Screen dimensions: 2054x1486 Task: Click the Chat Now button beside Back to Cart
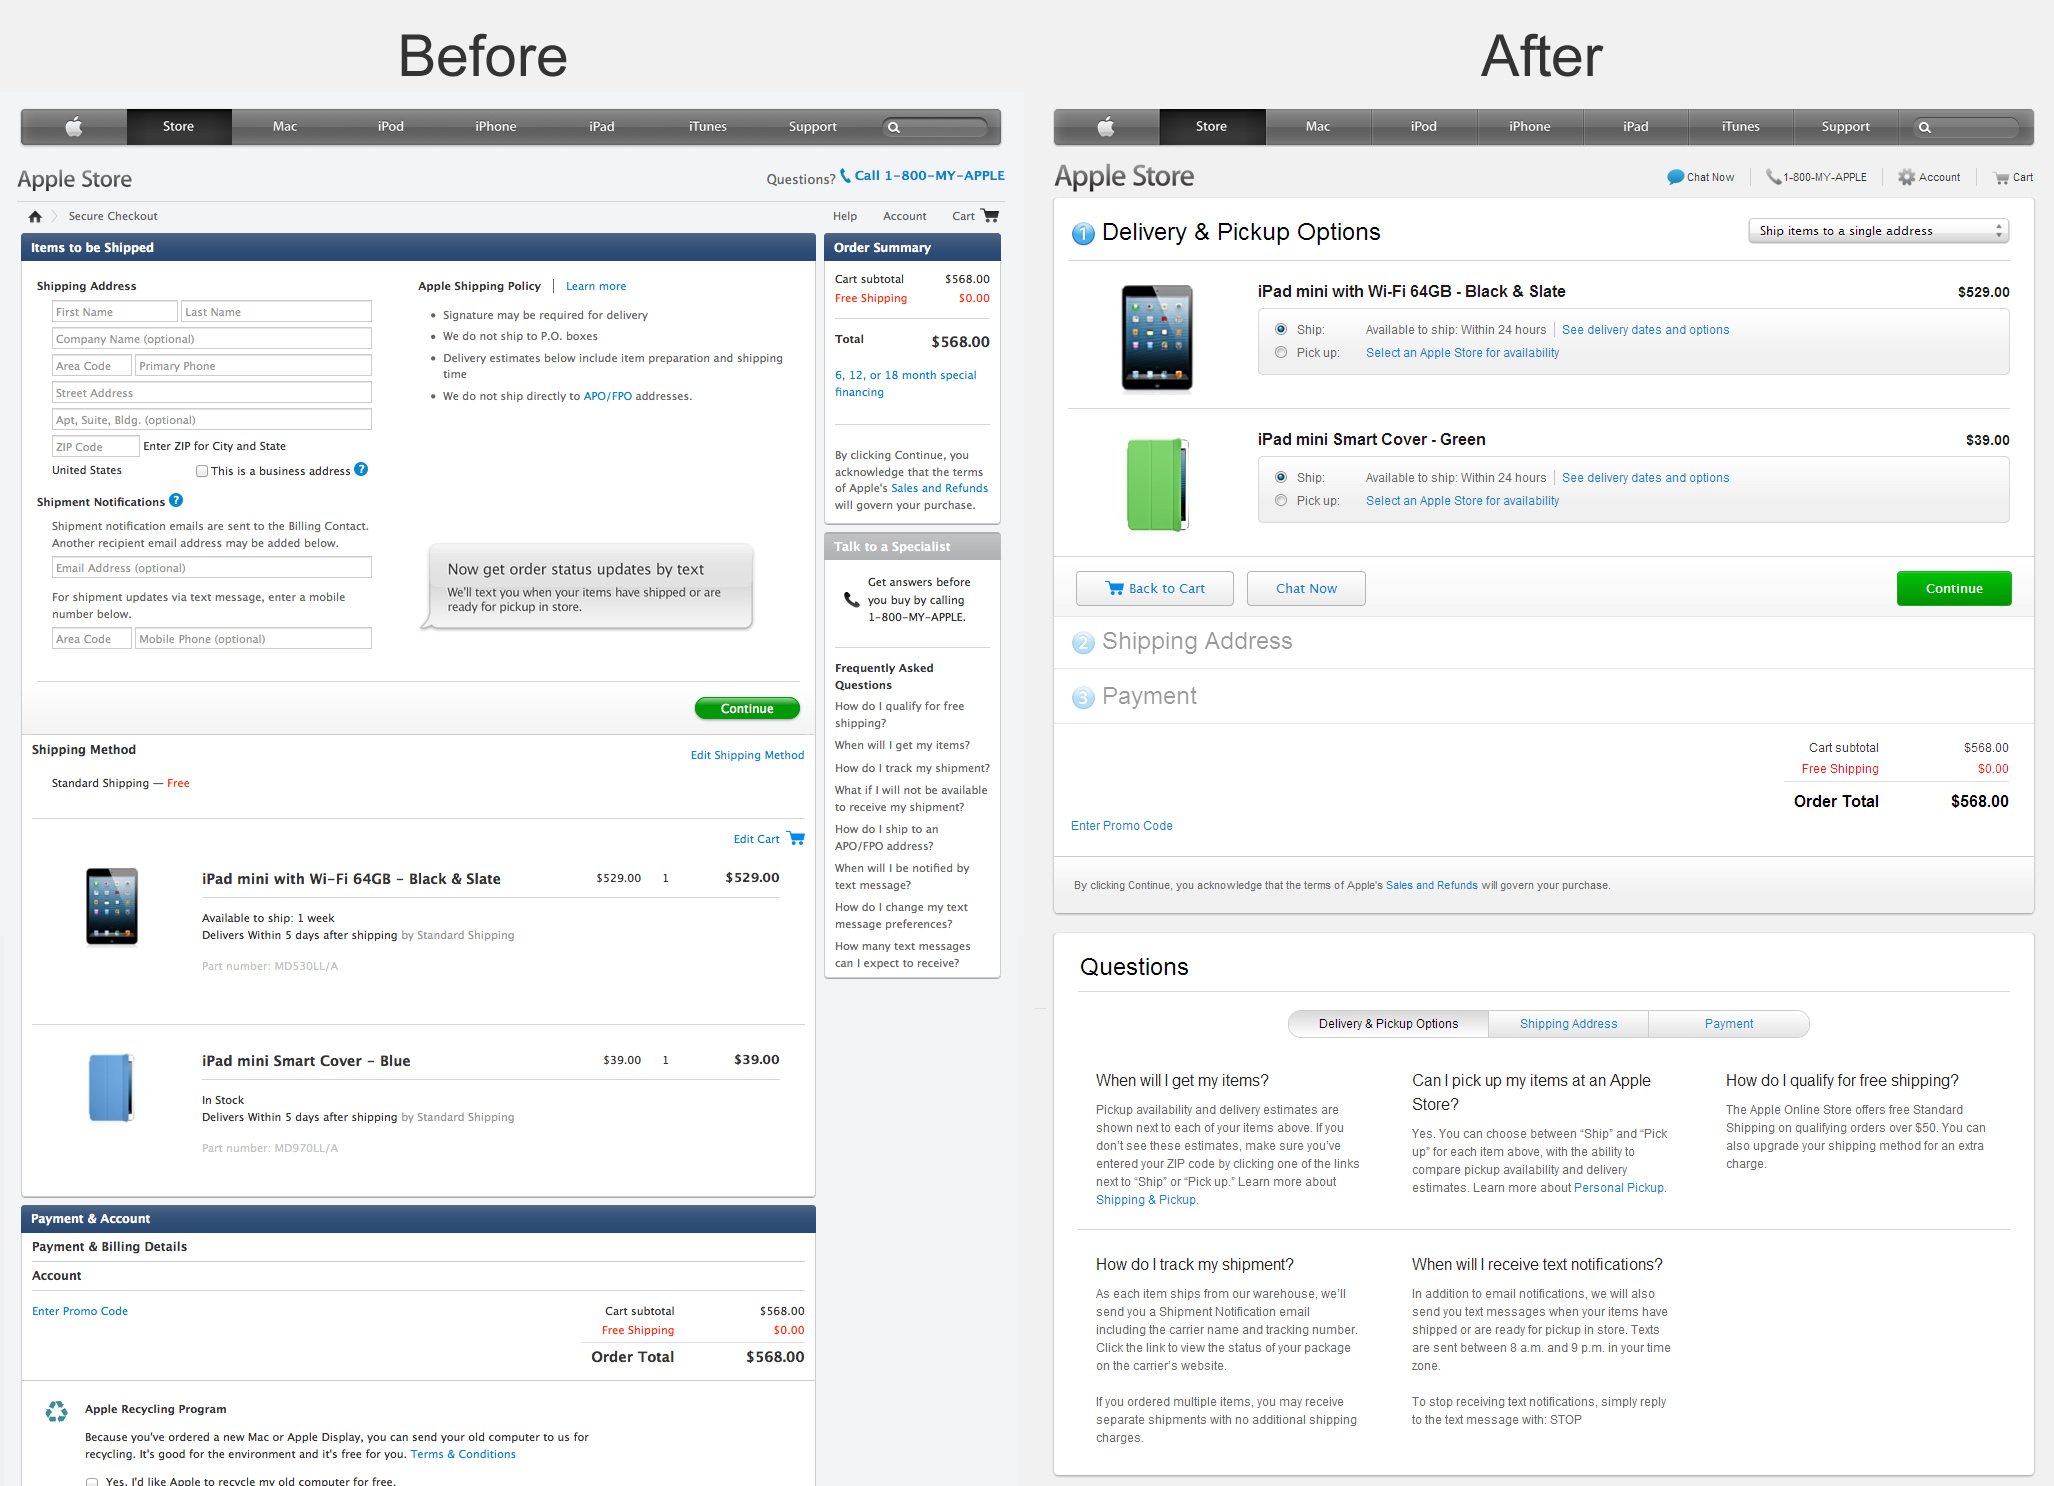(x=1306, y=588)
